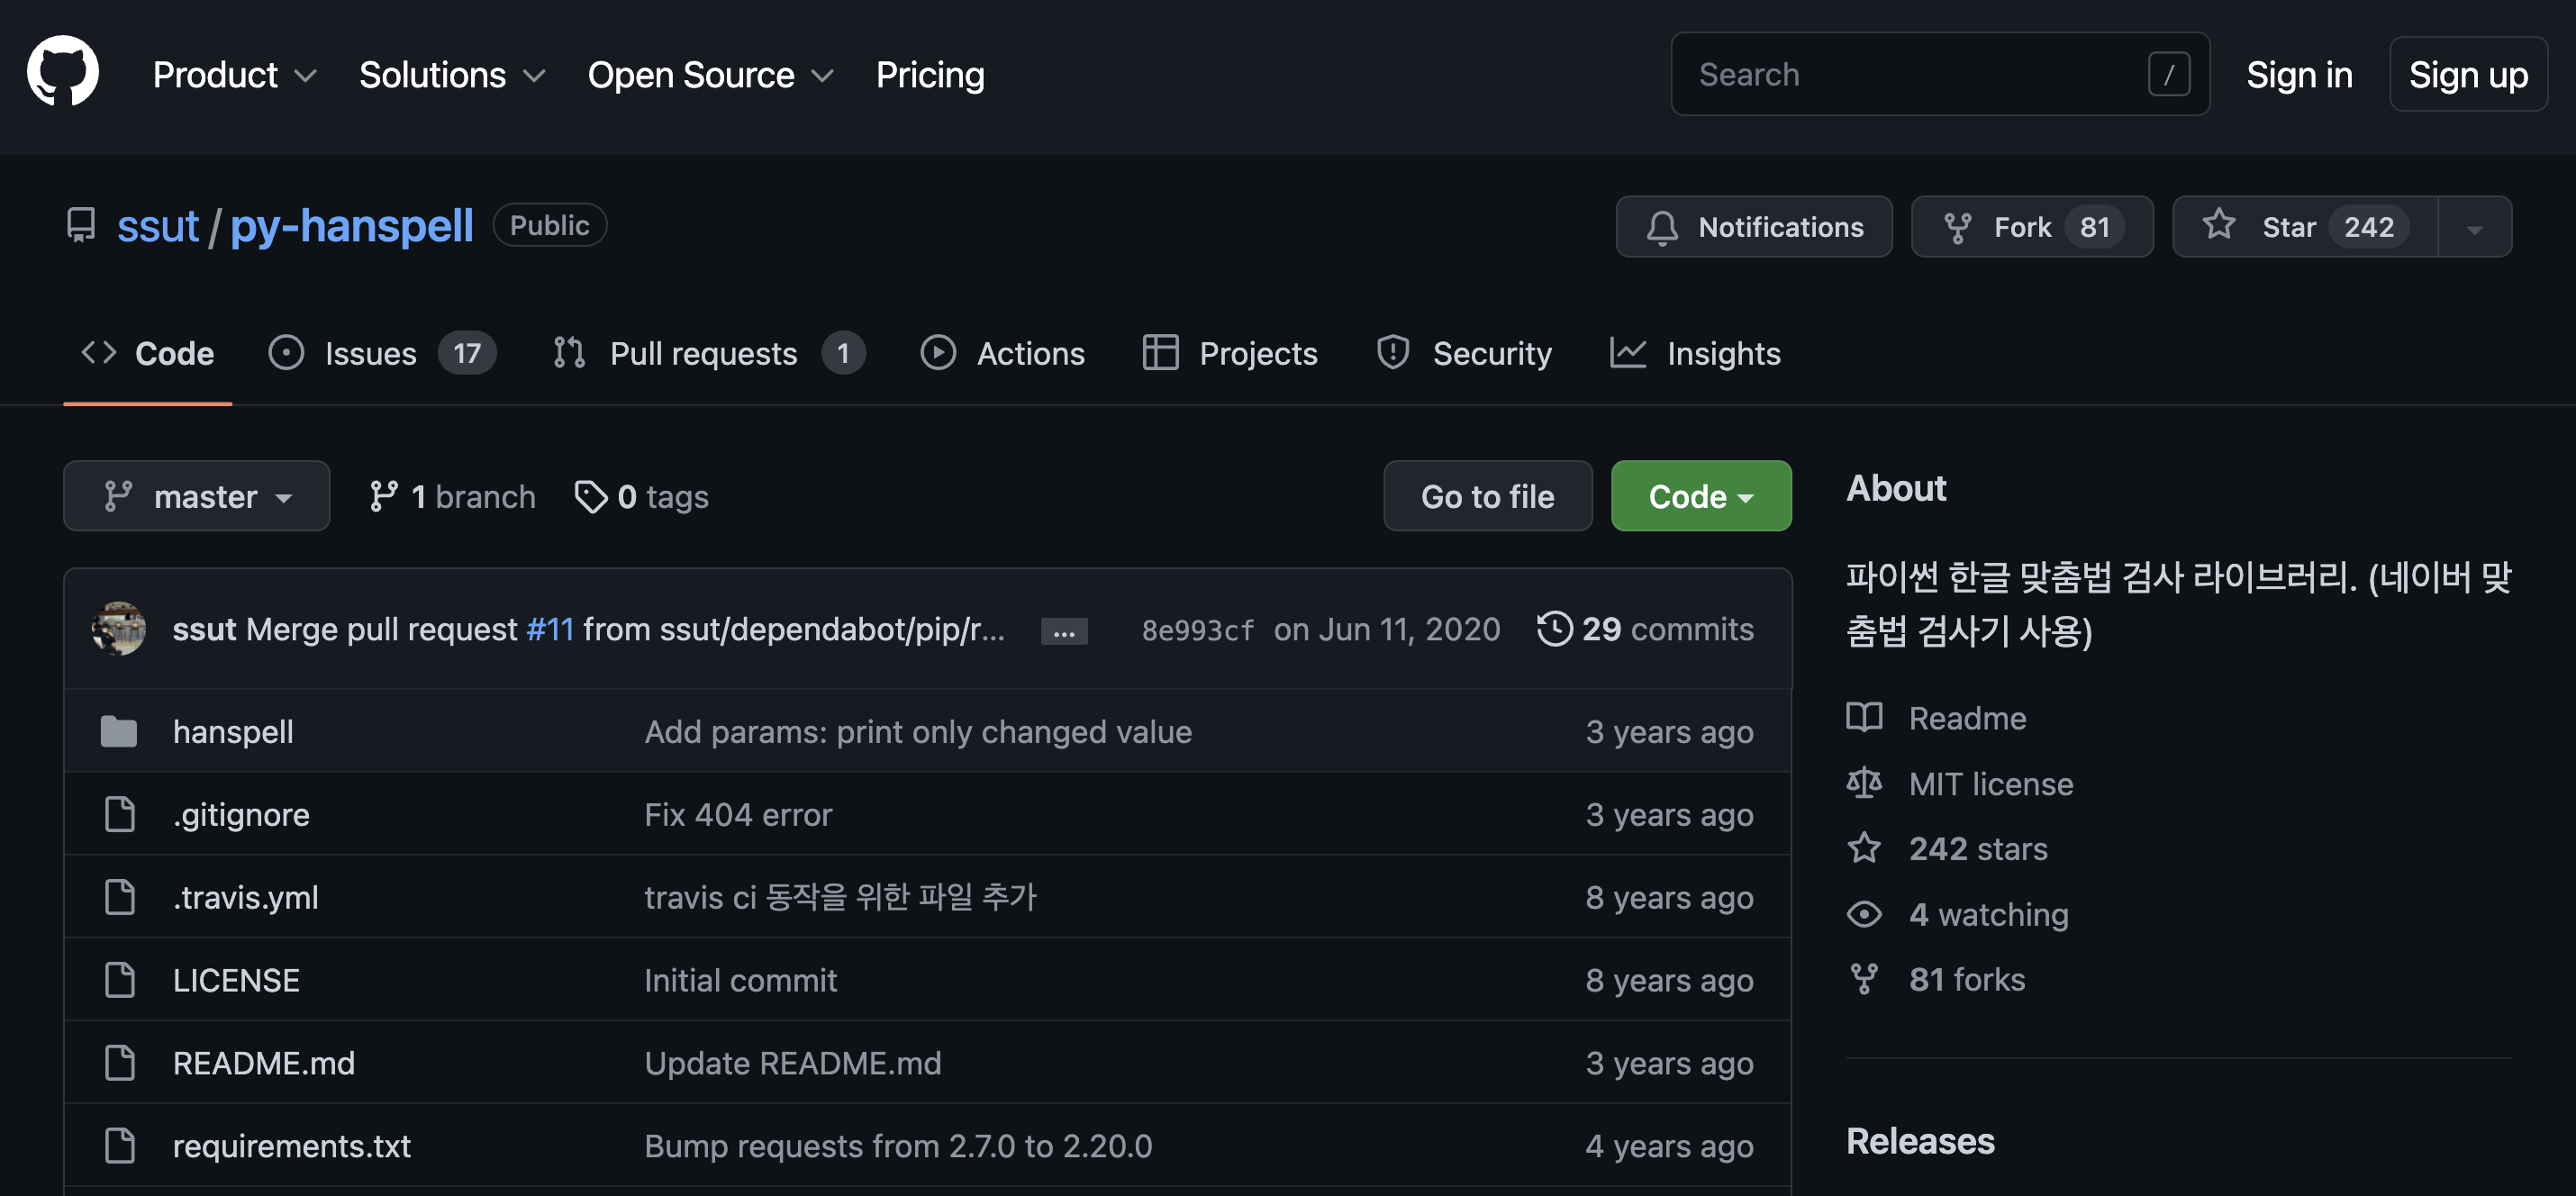Screen dimensions: 2576x1196
Task: Open pull request #11 link
Action: 549,629
